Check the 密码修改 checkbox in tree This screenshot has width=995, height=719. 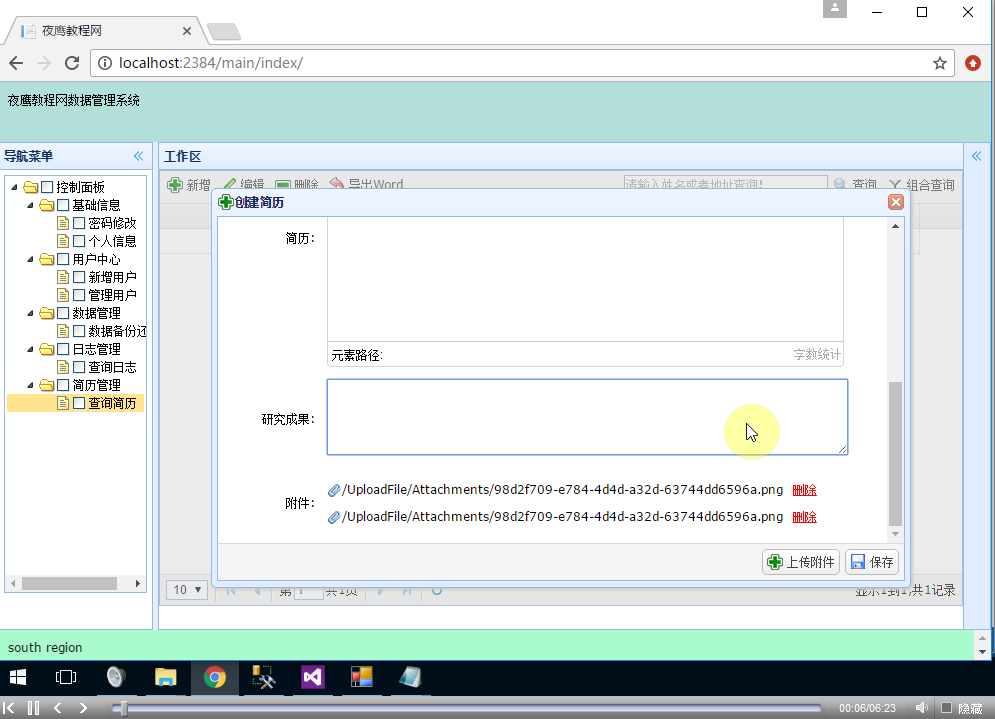(x=79, y=223)
